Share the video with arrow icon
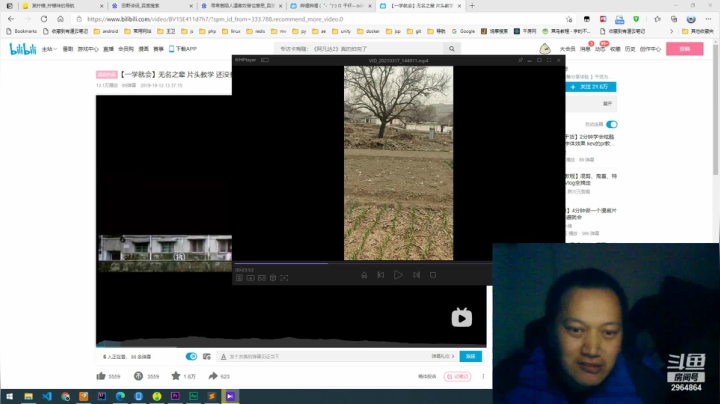The image size is (720, 404). click(213, 376)
